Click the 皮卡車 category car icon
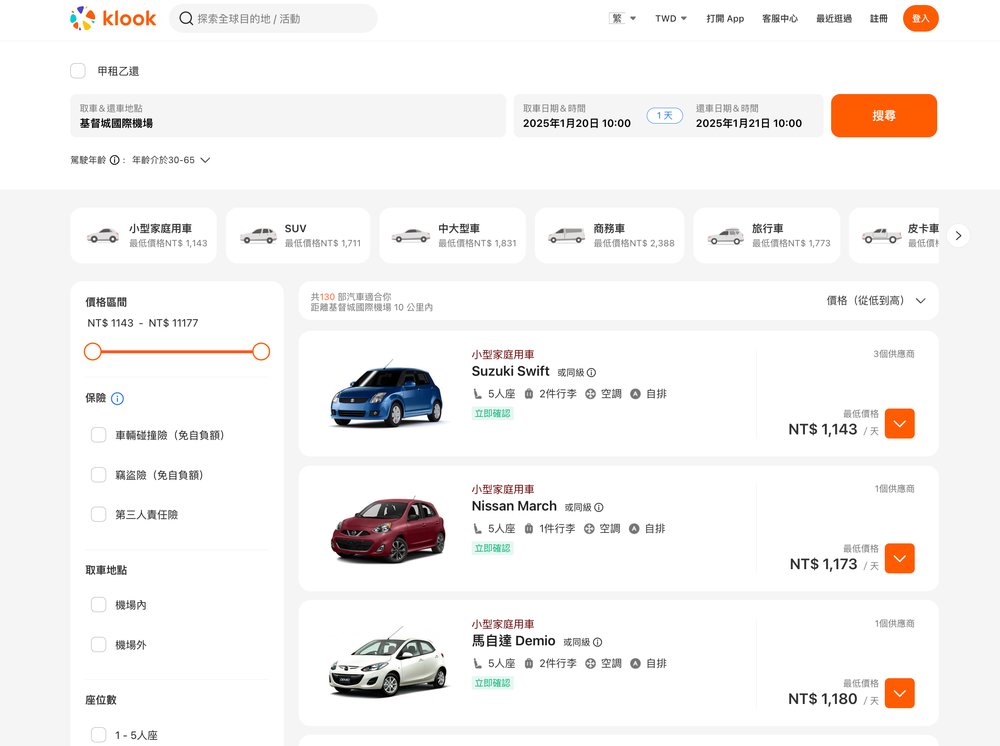 coord(880,234)
